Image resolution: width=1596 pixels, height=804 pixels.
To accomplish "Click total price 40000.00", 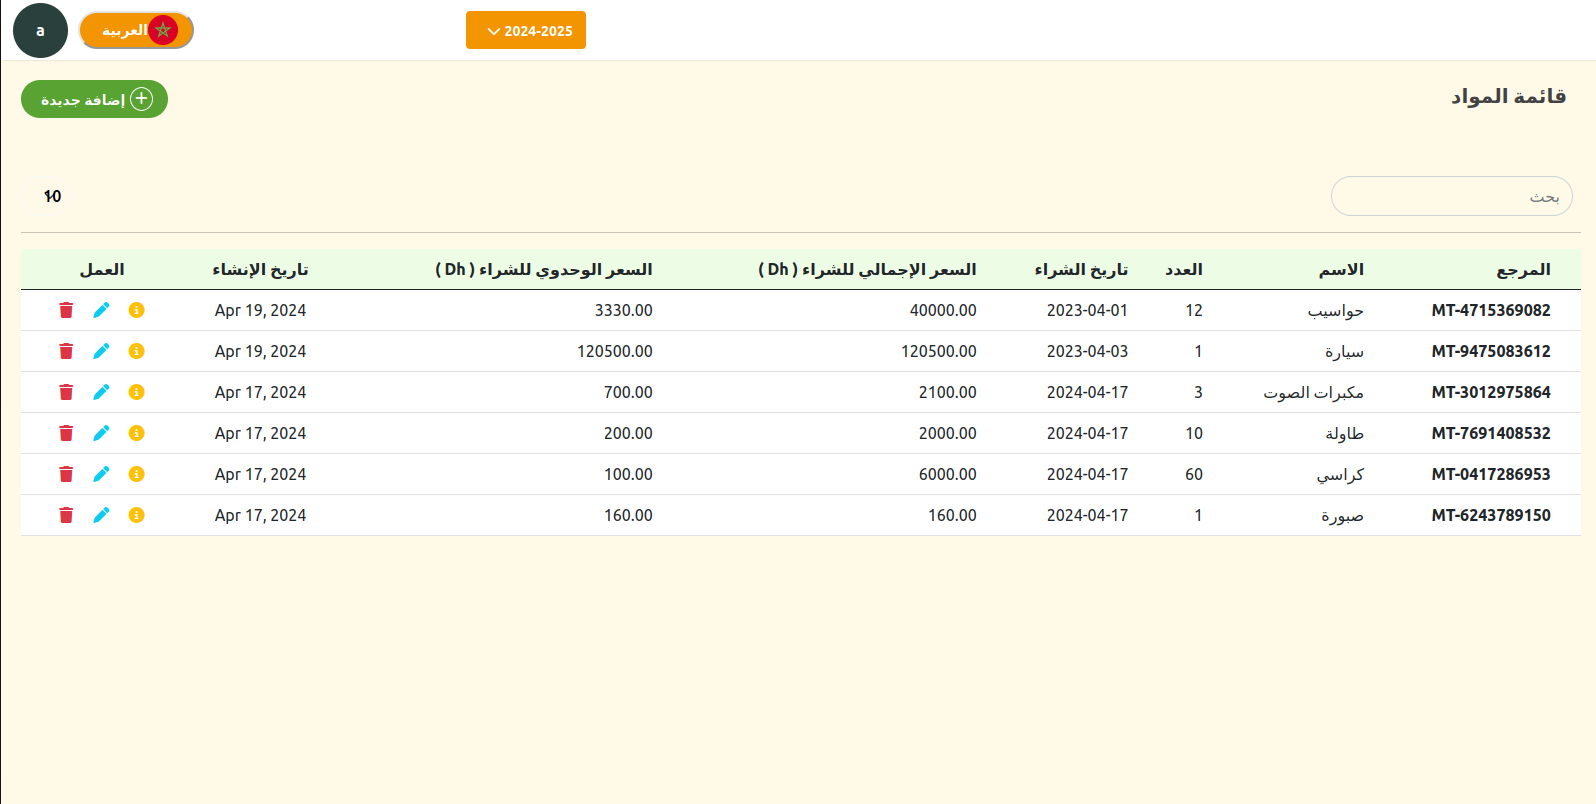I will [943, 310].
